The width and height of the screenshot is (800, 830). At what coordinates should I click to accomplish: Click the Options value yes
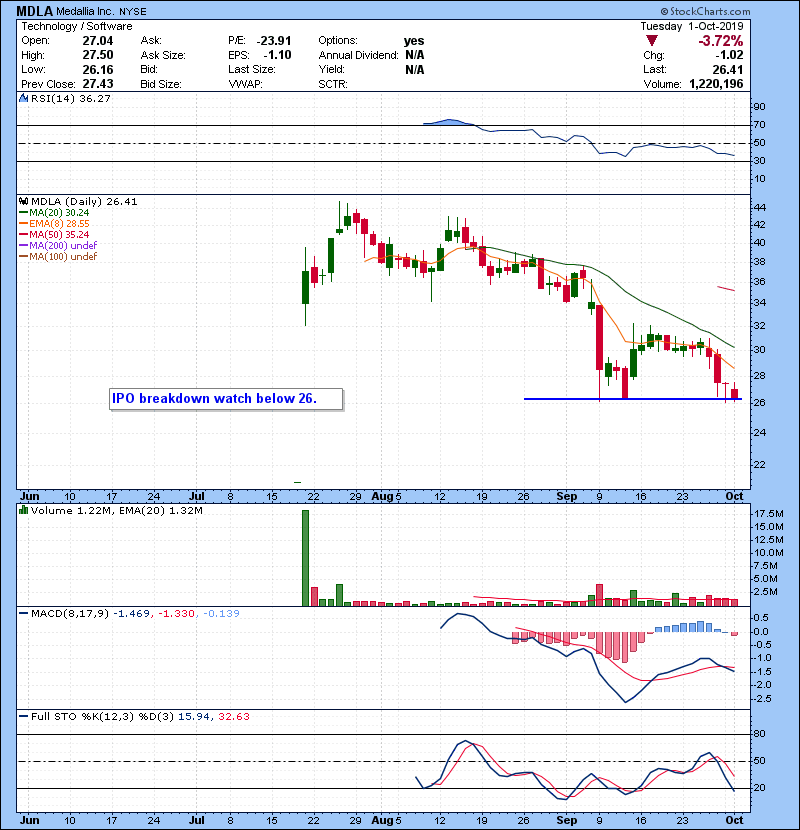coord(414,41)
